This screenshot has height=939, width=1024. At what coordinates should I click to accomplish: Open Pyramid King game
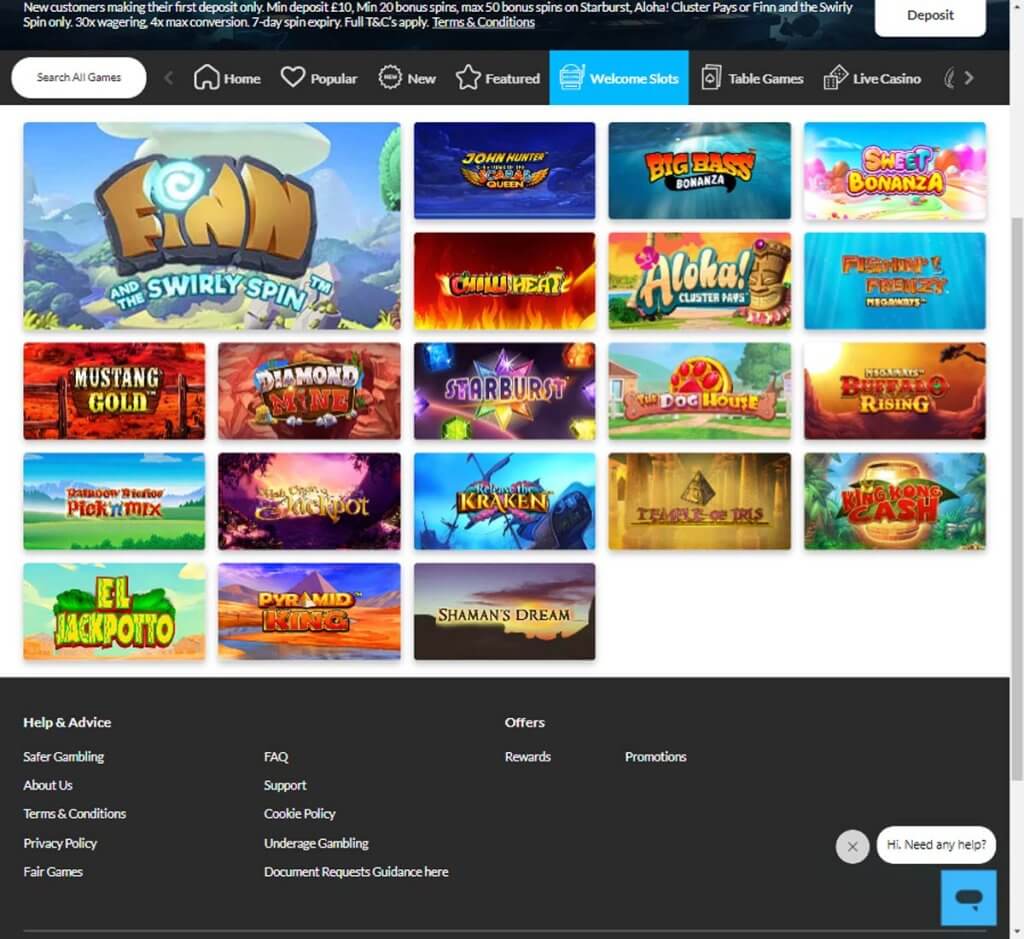pyautogui.click(x=309, y=612)
